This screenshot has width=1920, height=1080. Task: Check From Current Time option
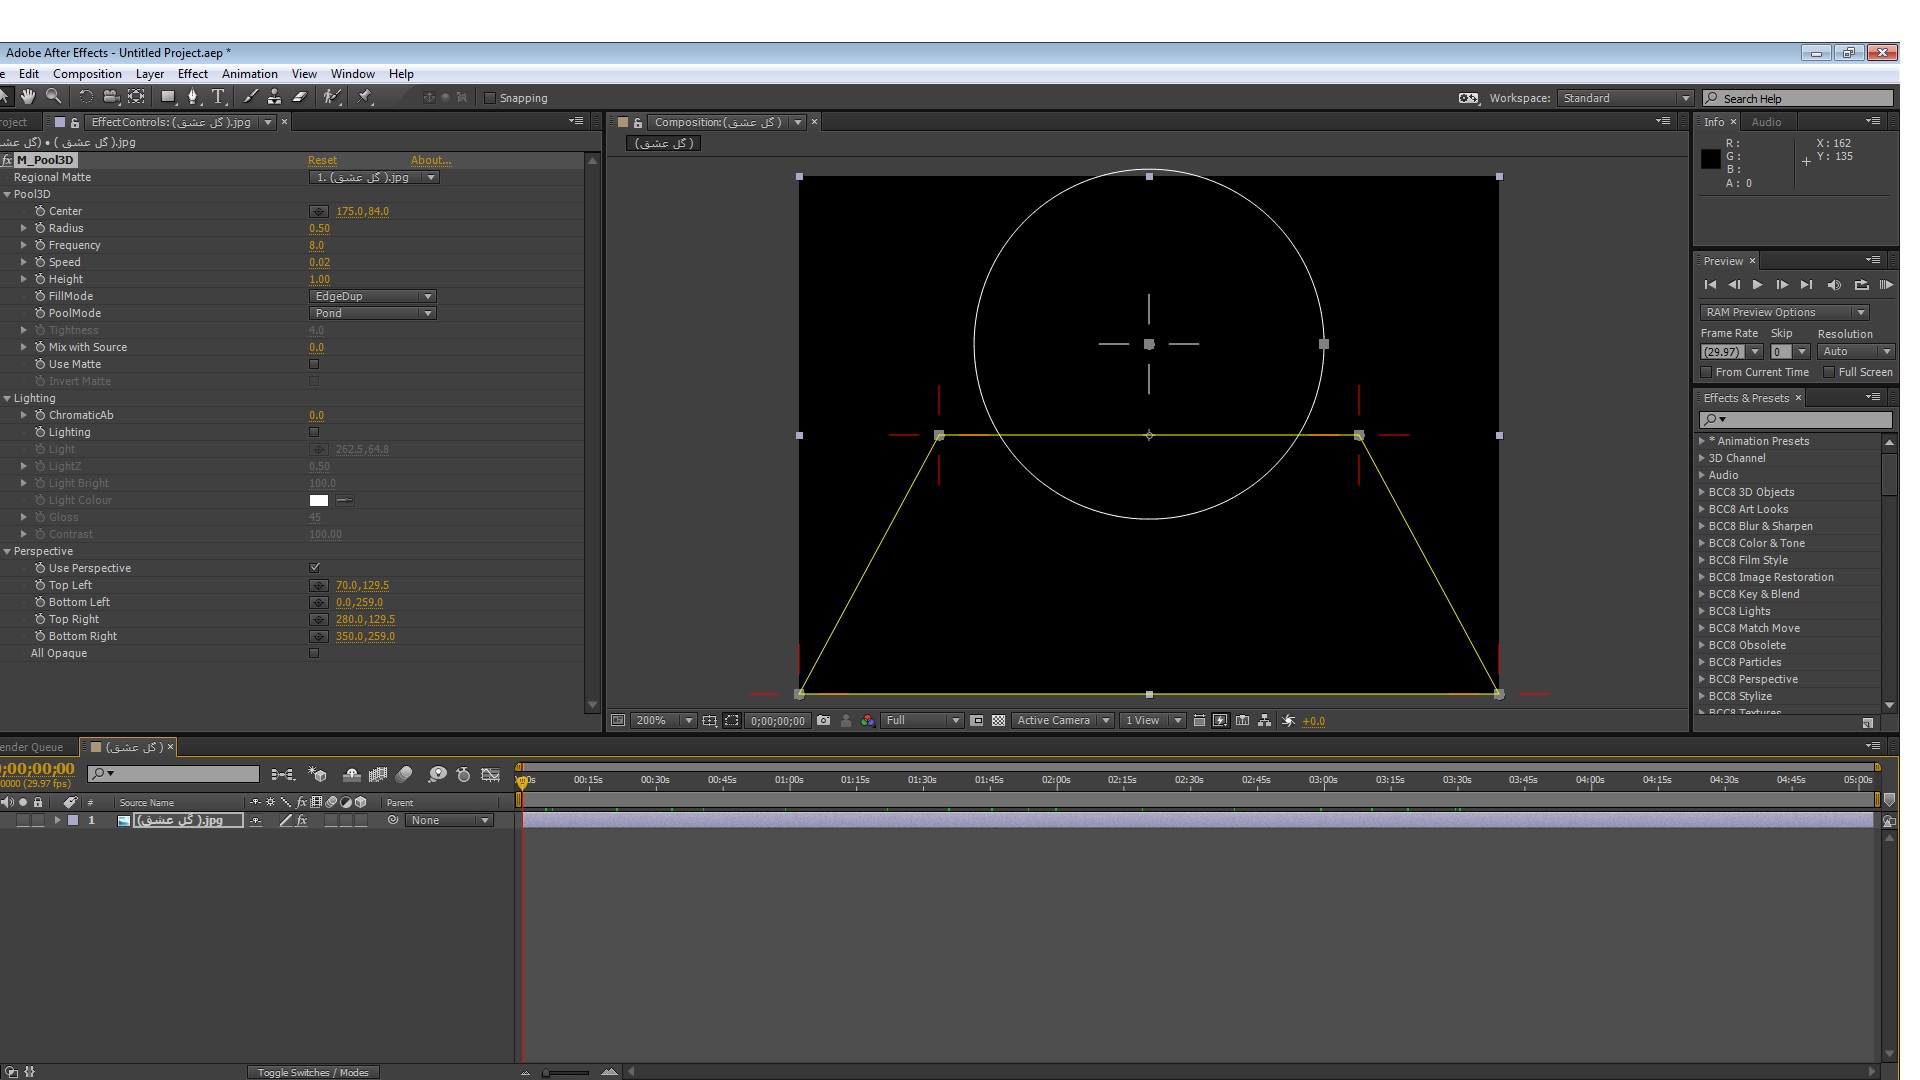click(x=1707, y=372)
